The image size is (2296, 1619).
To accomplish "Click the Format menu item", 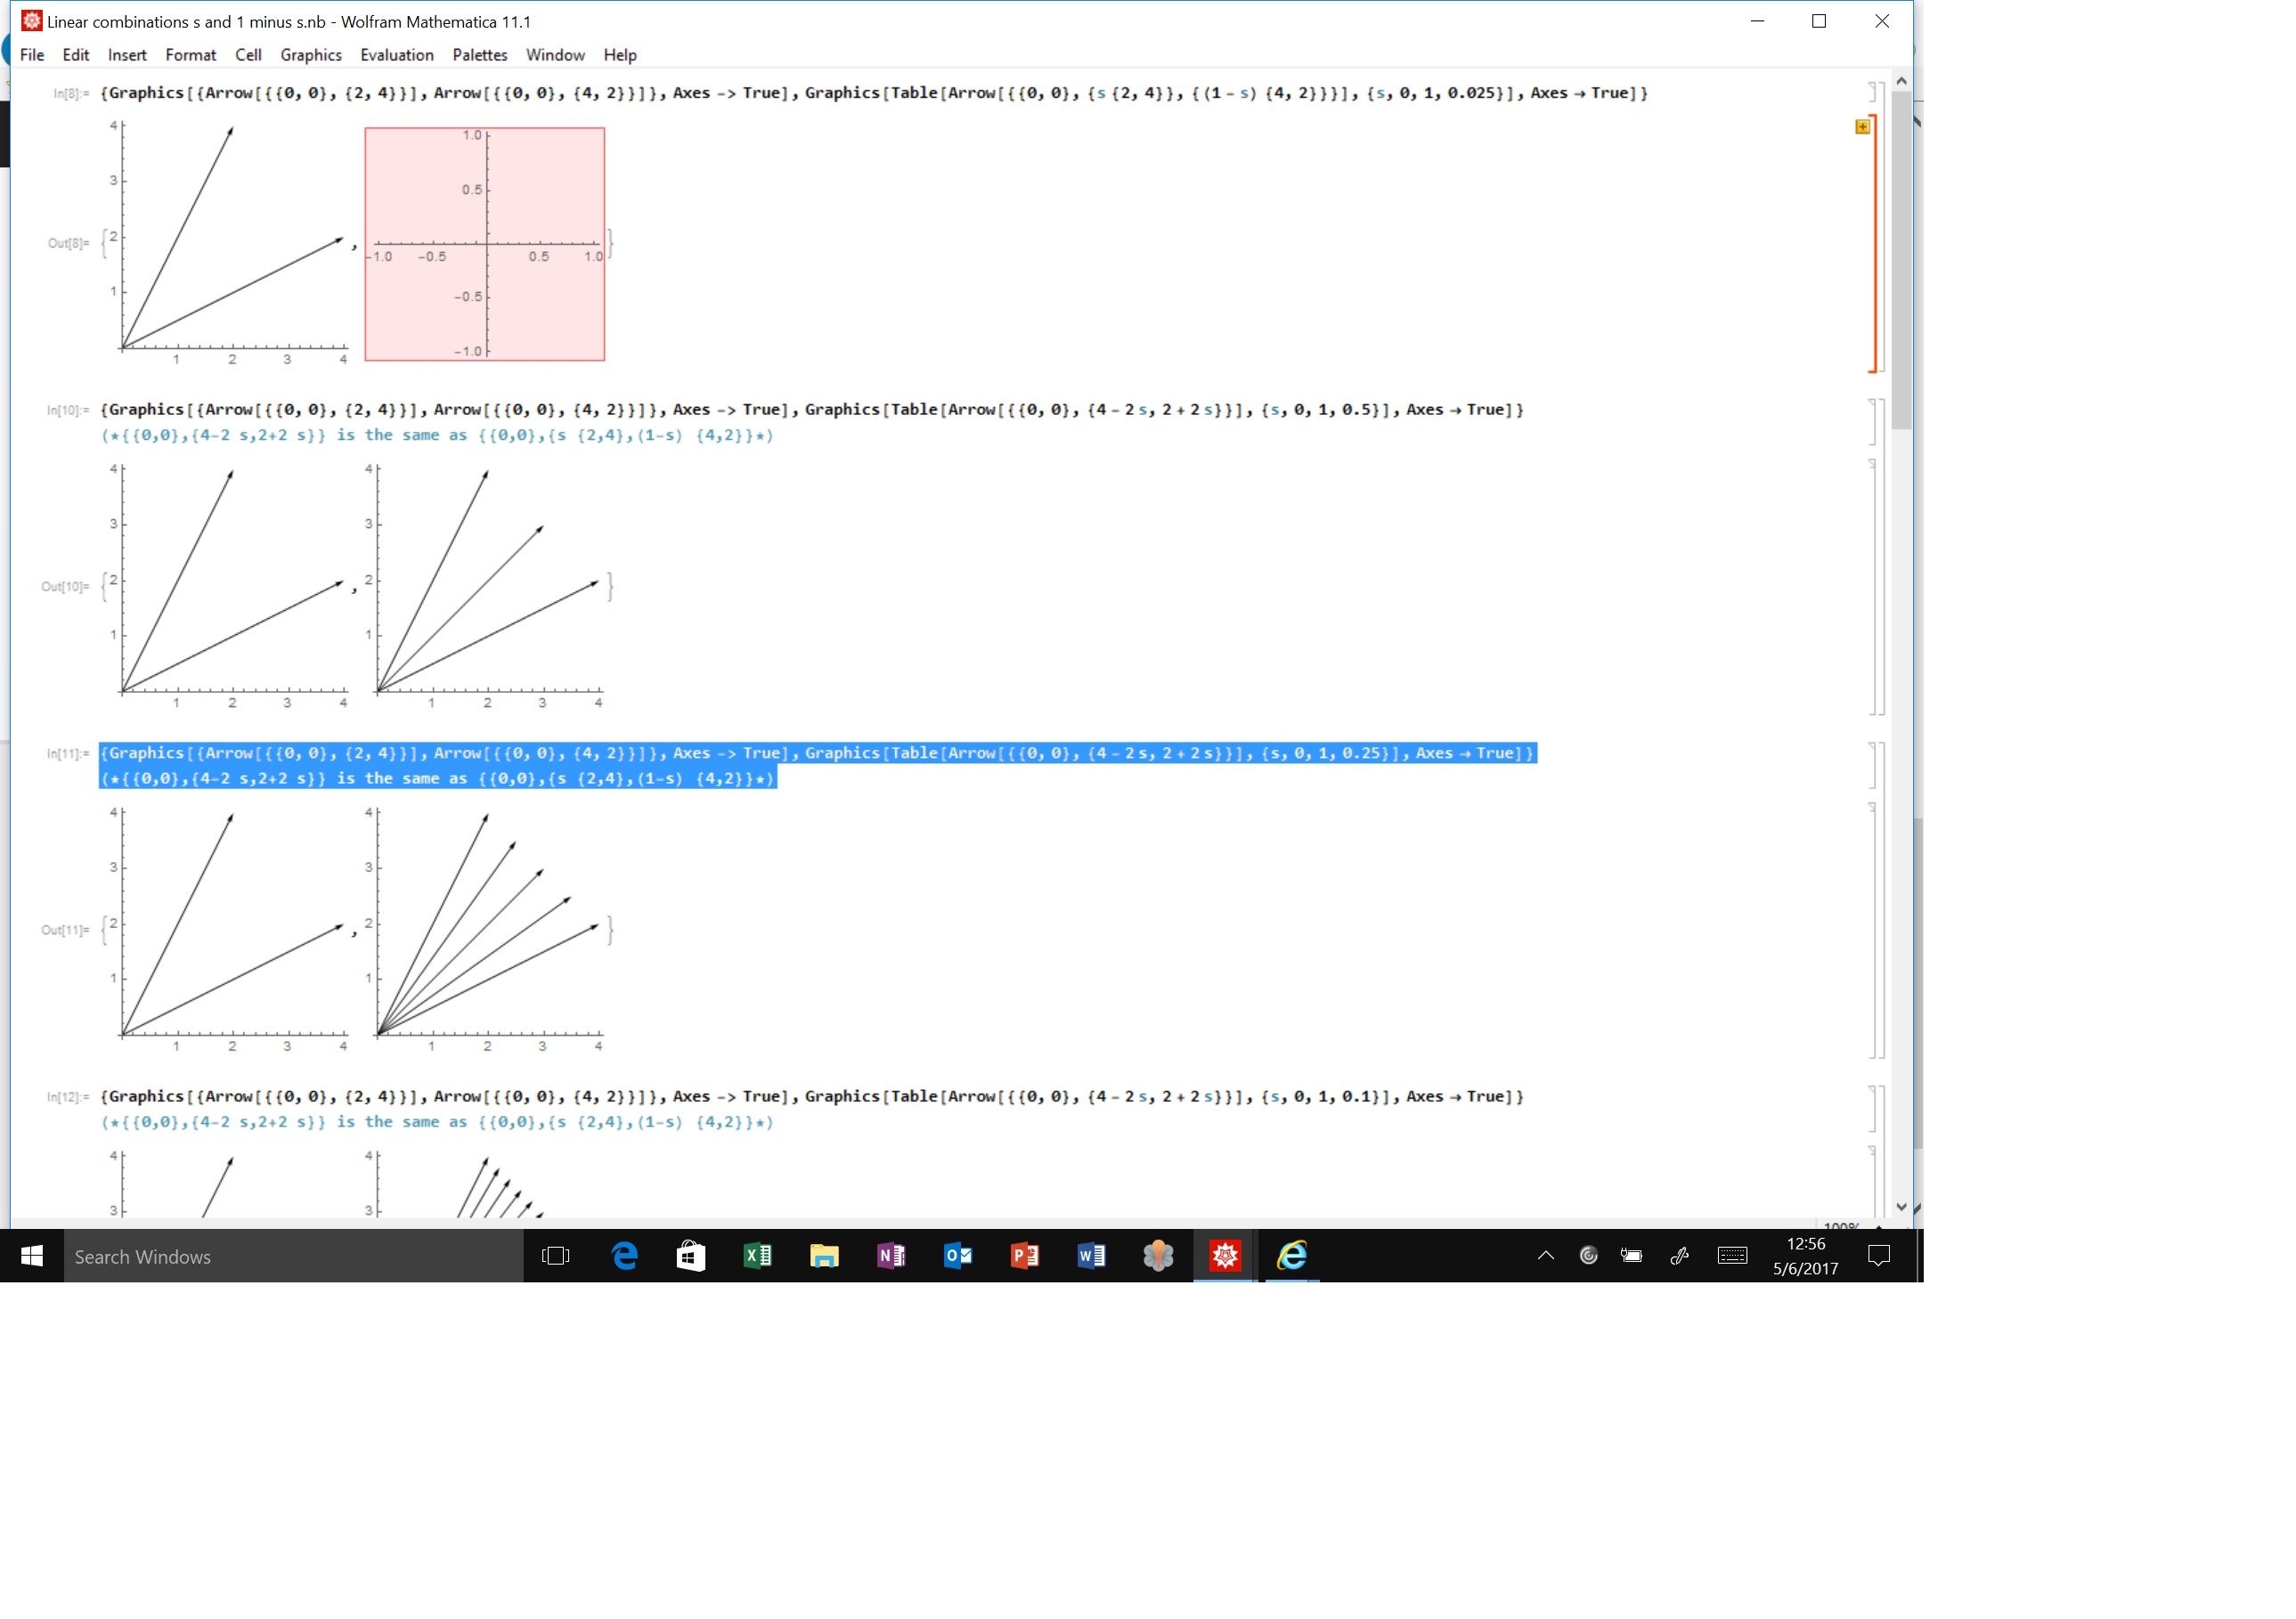I will (191, 54).
